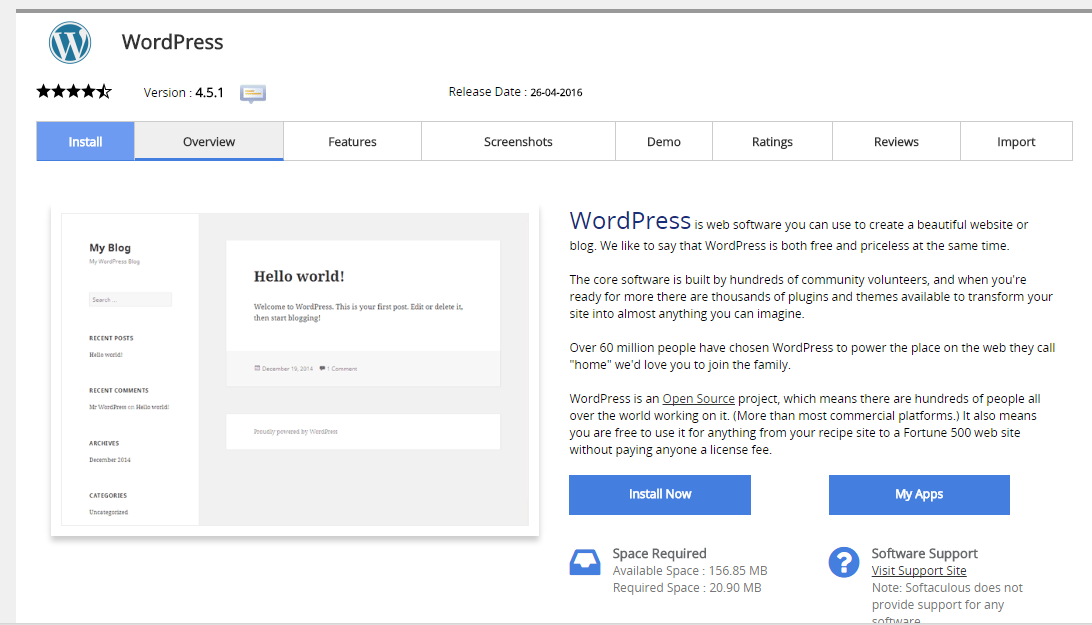Open the Features tab
Image resolution: width=1092 pixels, height=625 pixels.
point(352,141)
